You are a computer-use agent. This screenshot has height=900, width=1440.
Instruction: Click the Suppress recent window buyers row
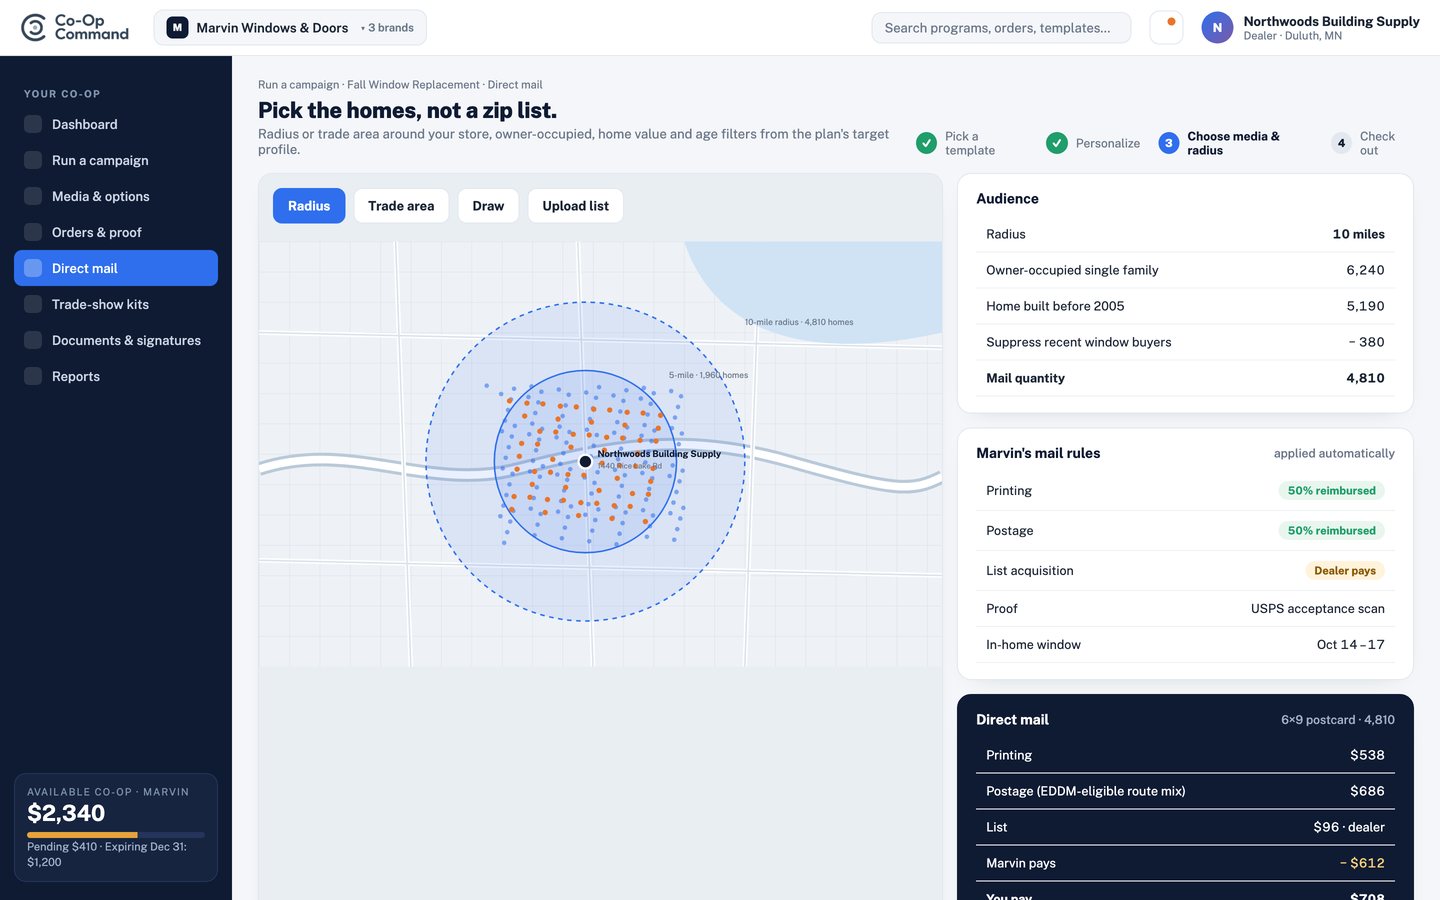pyautogui.click(x=1185, y=342)
